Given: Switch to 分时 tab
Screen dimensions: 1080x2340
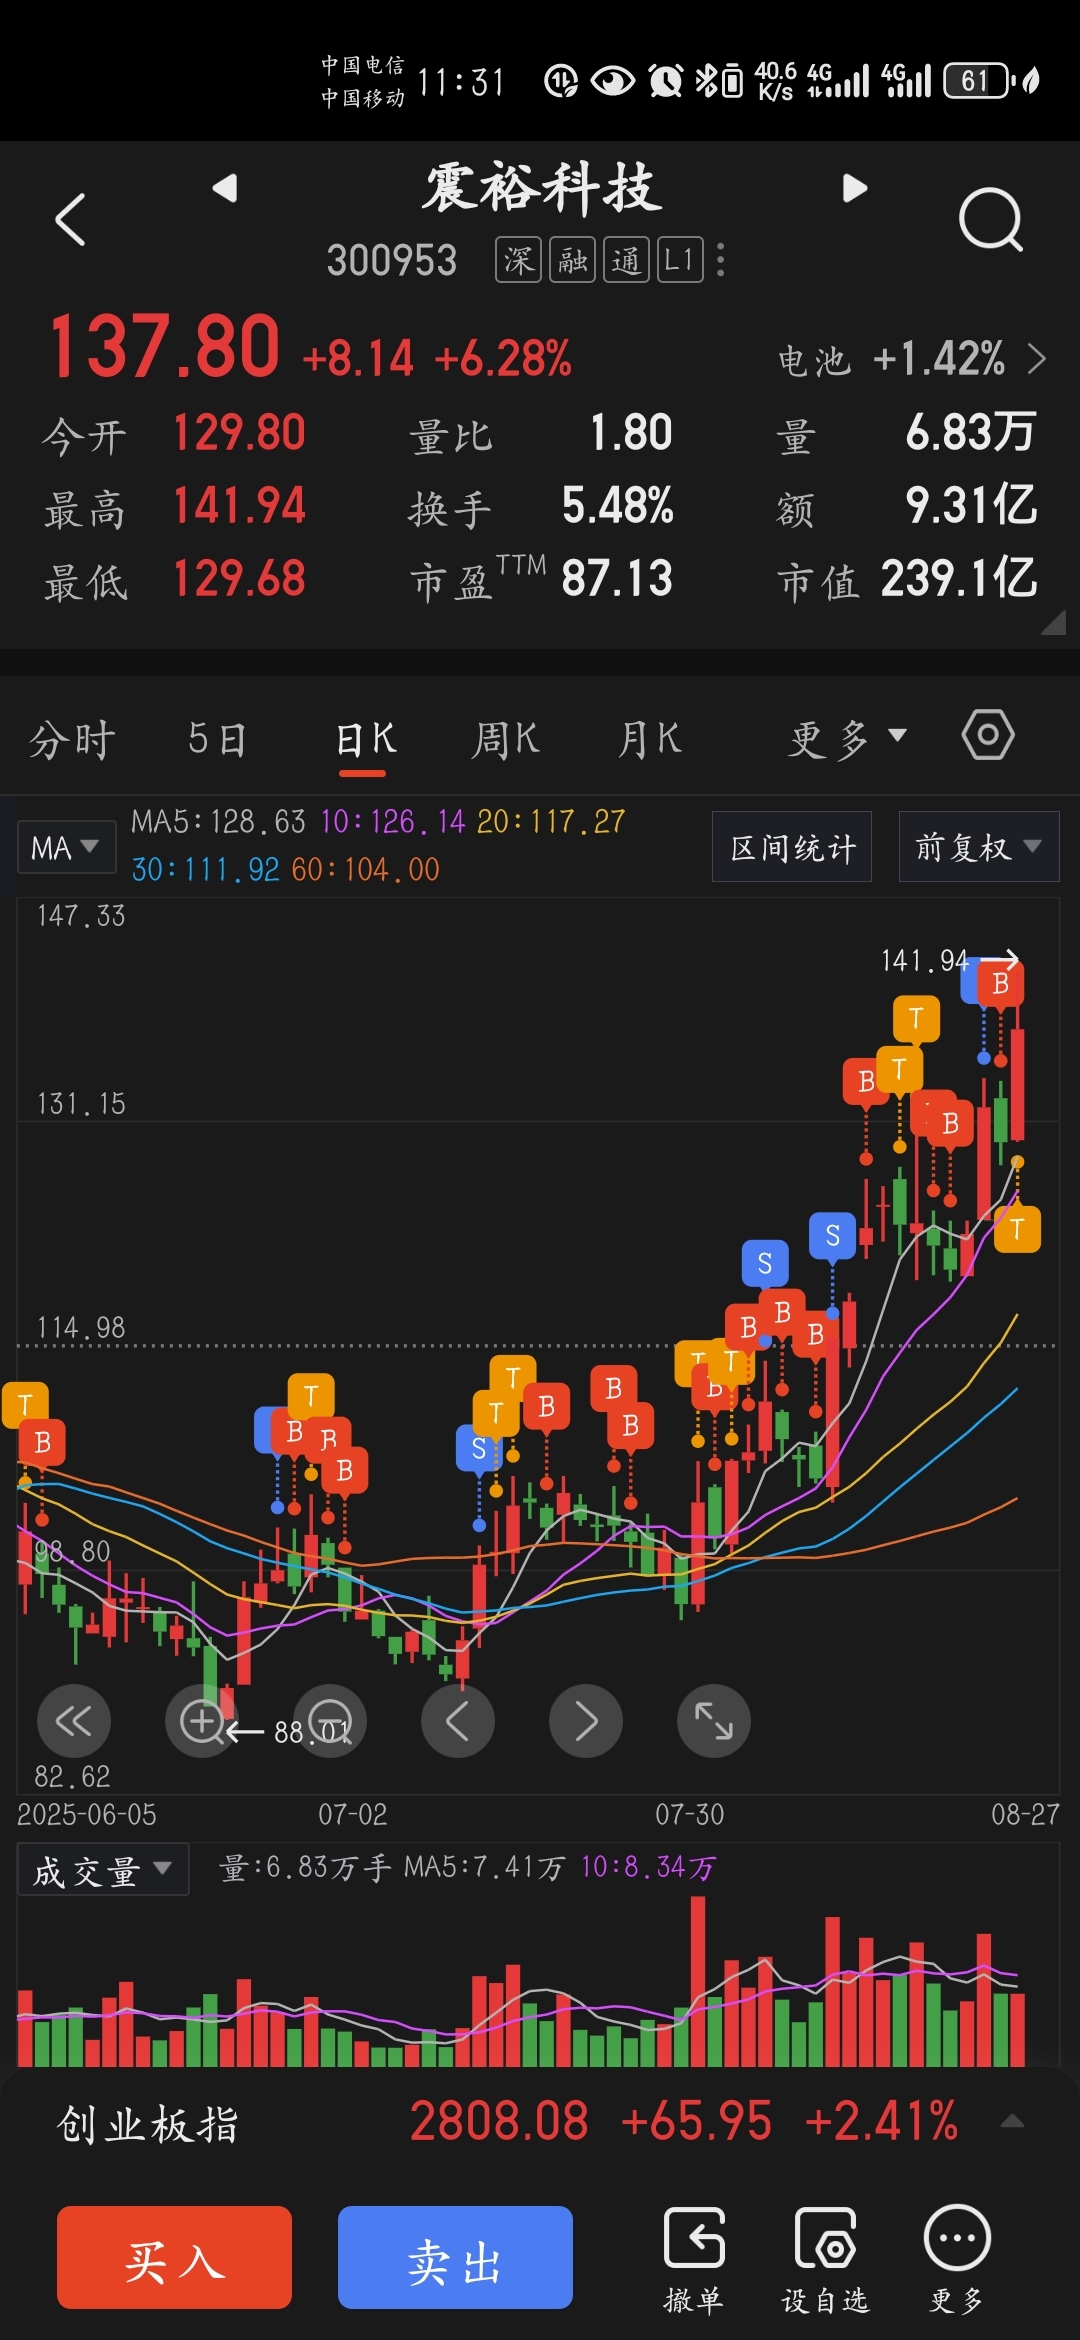Looking at the screenshot, I should (72, 740).
